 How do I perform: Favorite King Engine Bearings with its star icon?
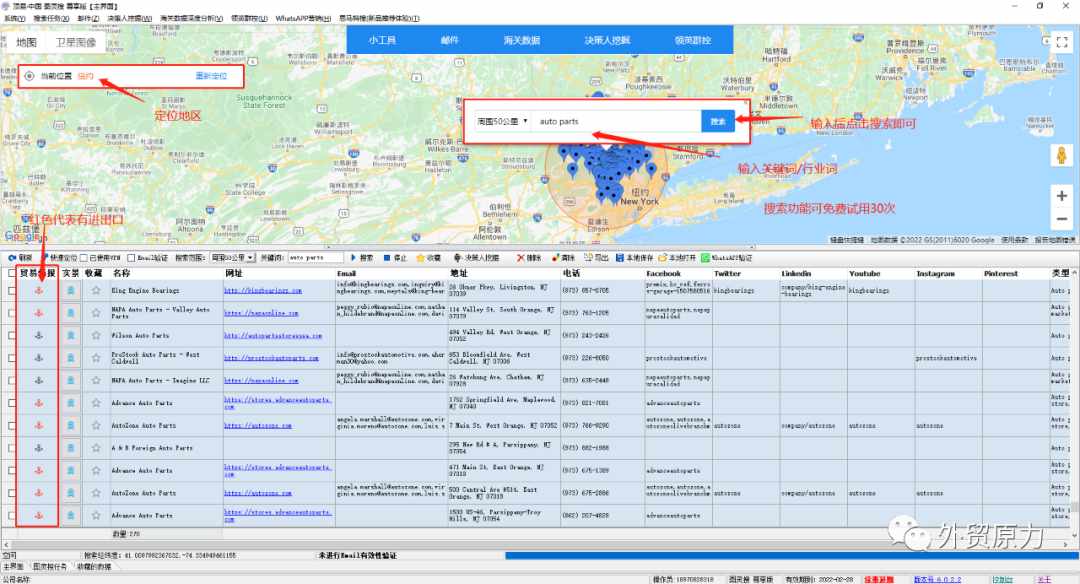(96, 291)
